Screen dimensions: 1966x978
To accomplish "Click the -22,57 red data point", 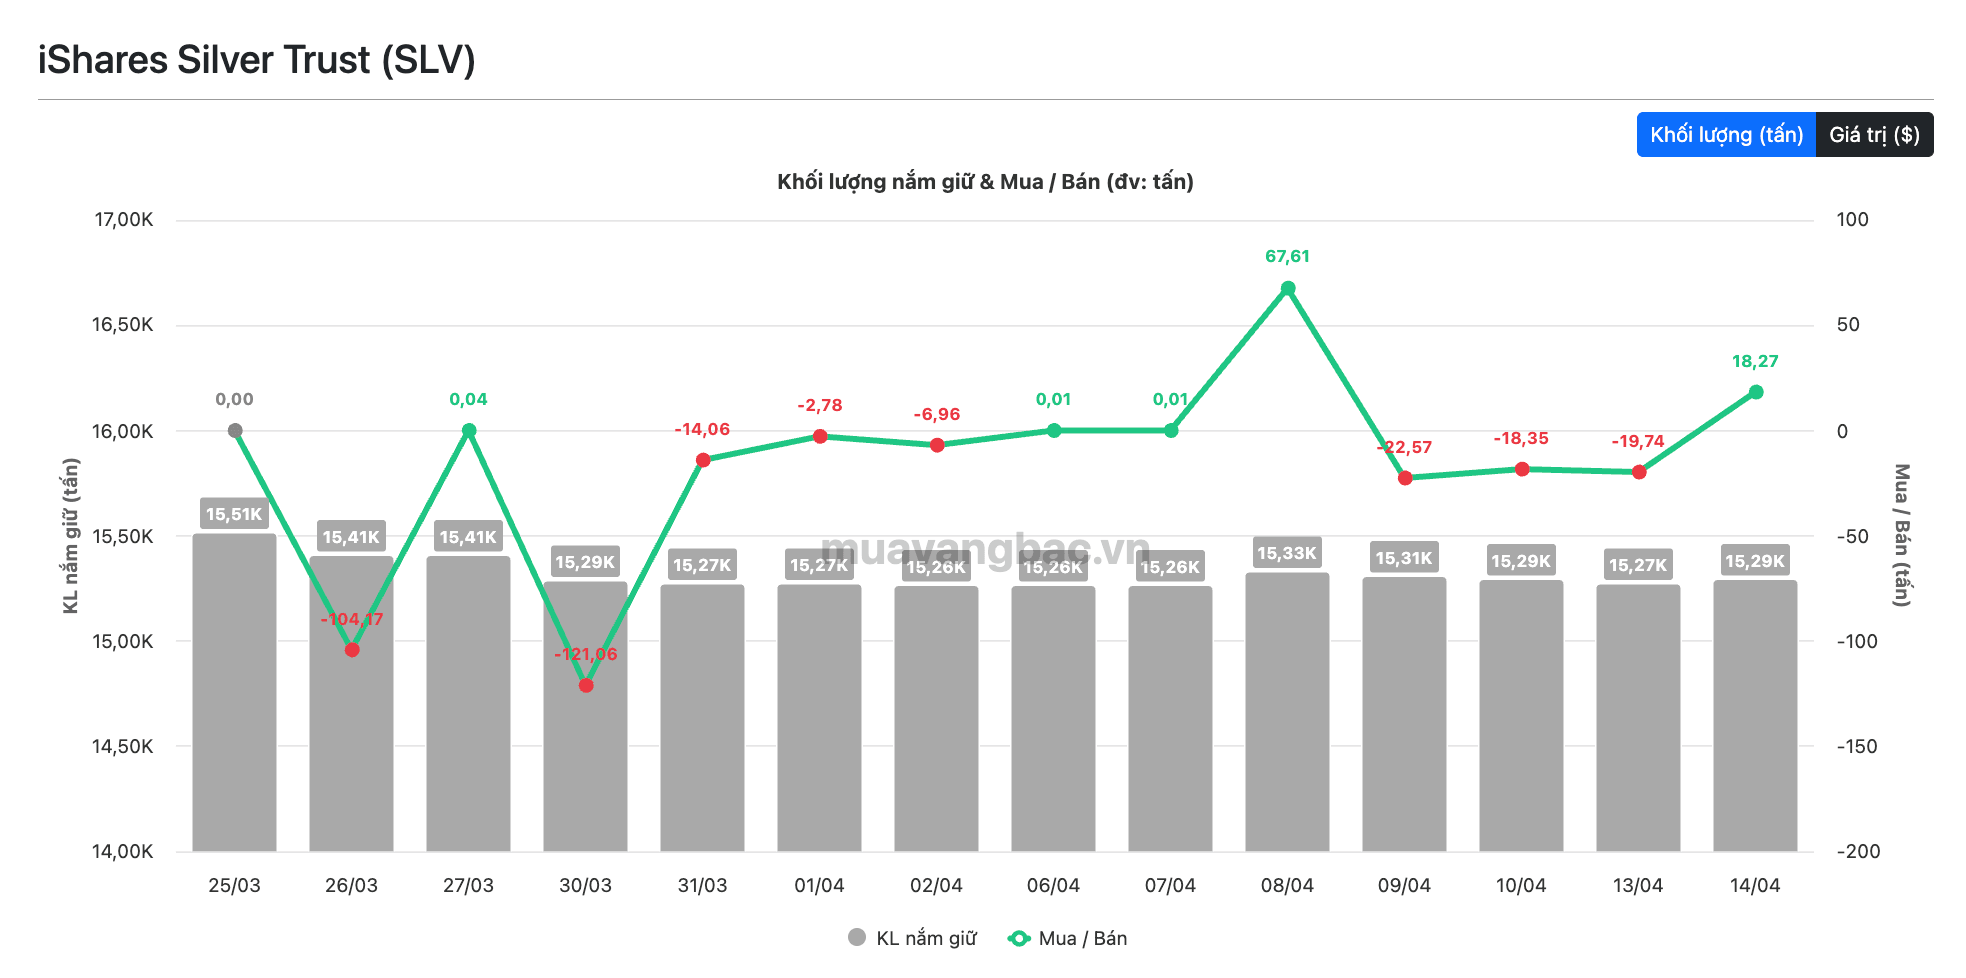I will pos(1405,478).
